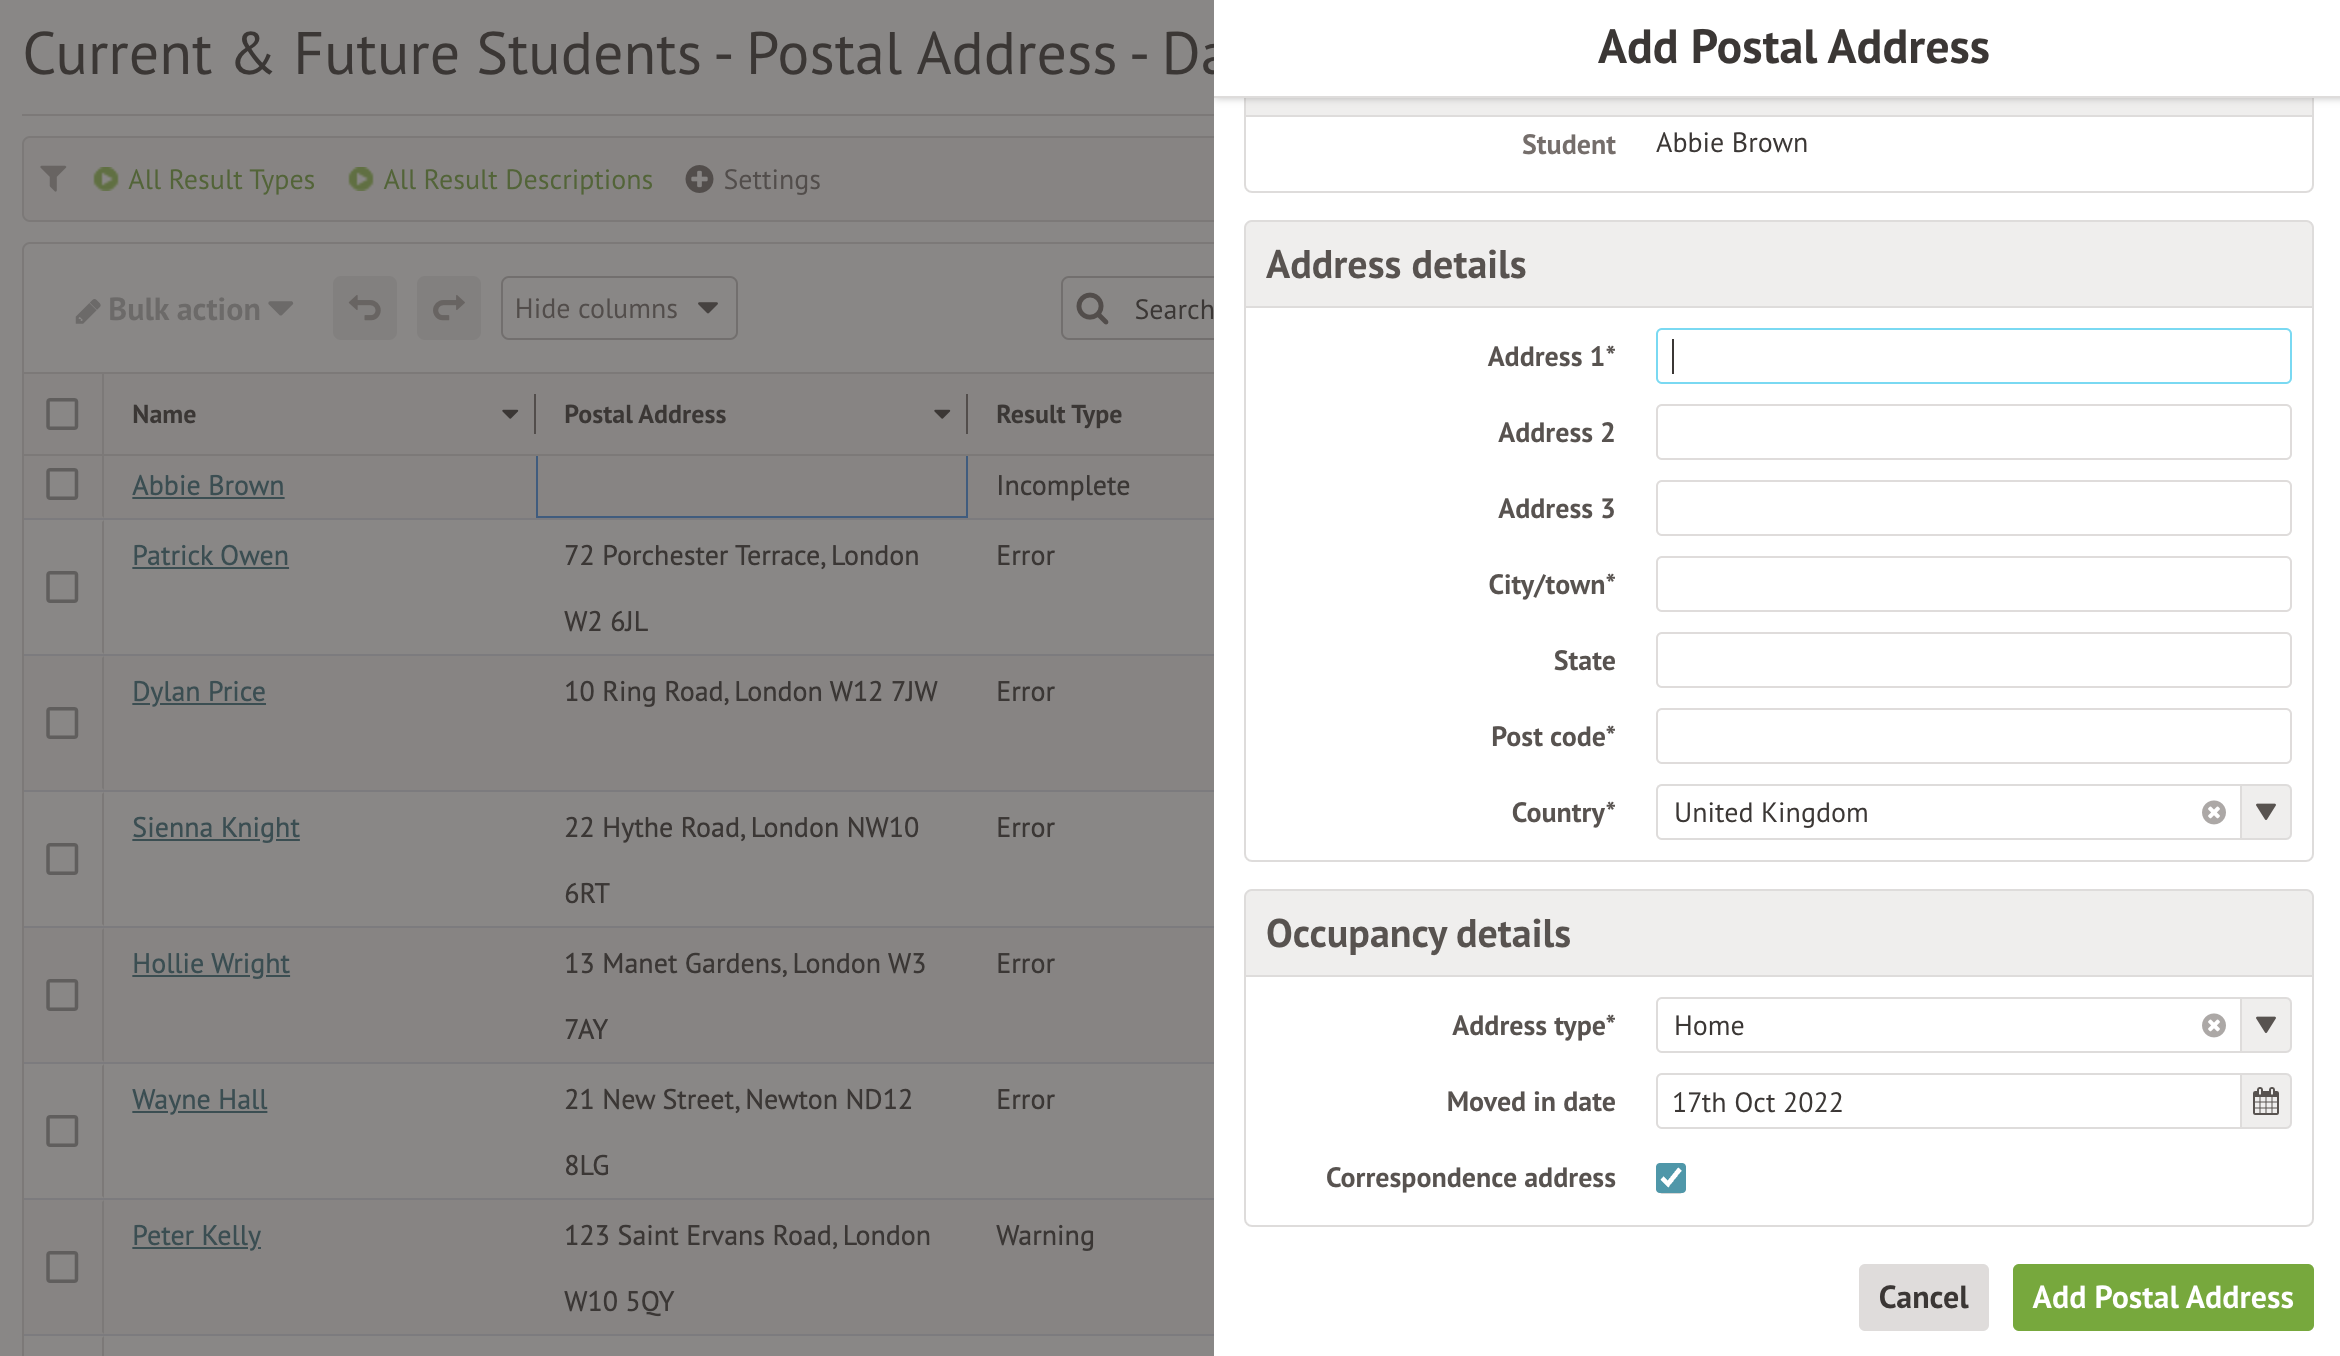
Task: Click the filter funnel icon
Action: (53, 179)
